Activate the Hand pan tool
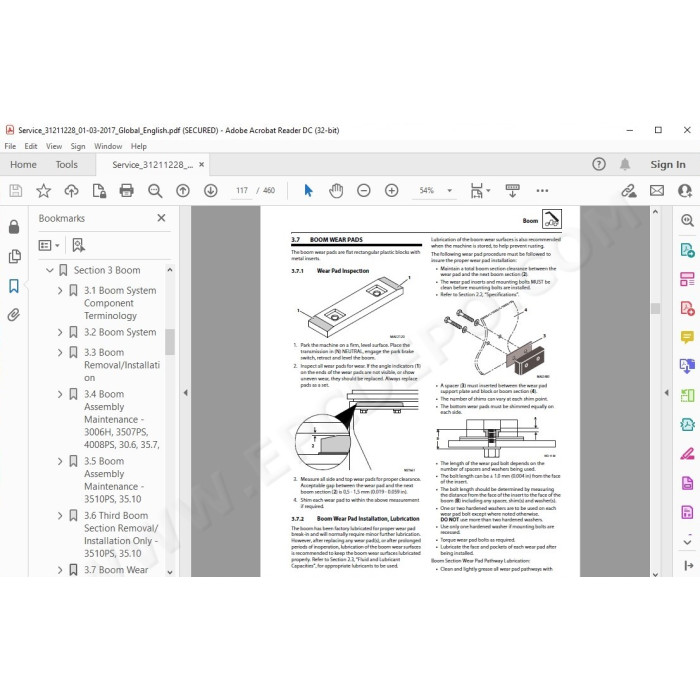The height and width of the screenshot is (700, 700). 336,191
